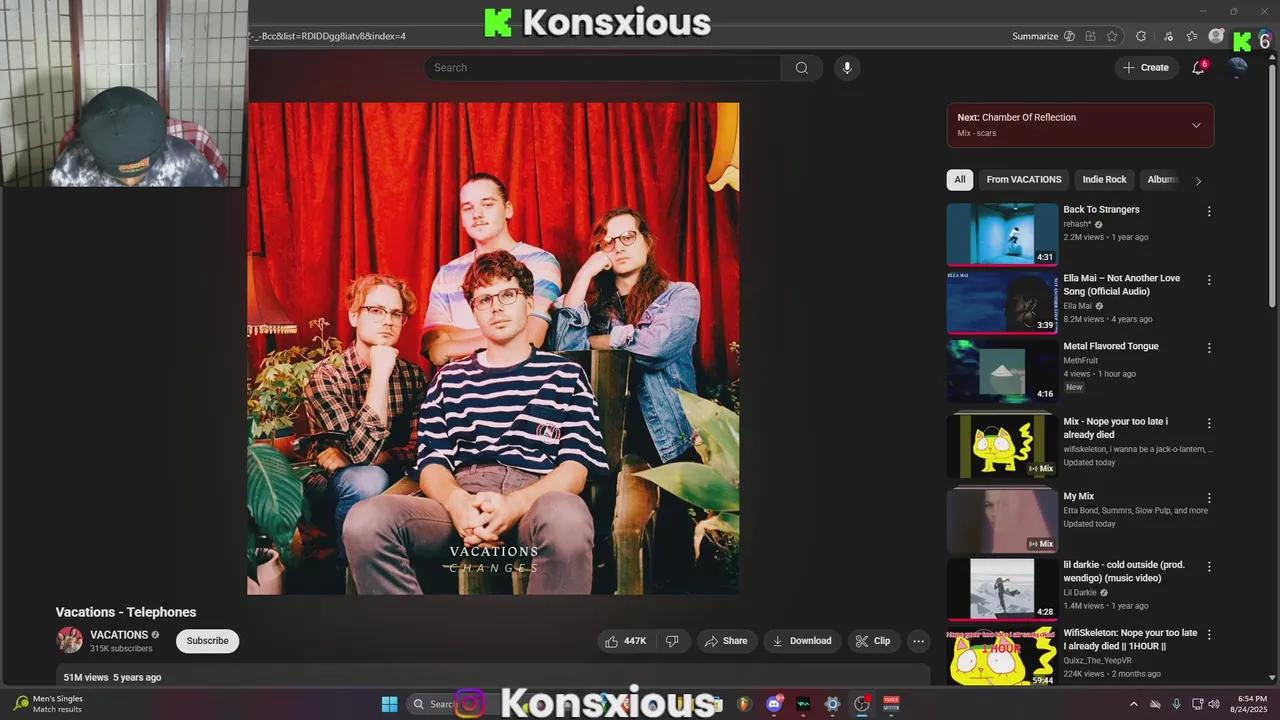
Task: Click the split screen icon in address bar
Action: click(1091, 36)
